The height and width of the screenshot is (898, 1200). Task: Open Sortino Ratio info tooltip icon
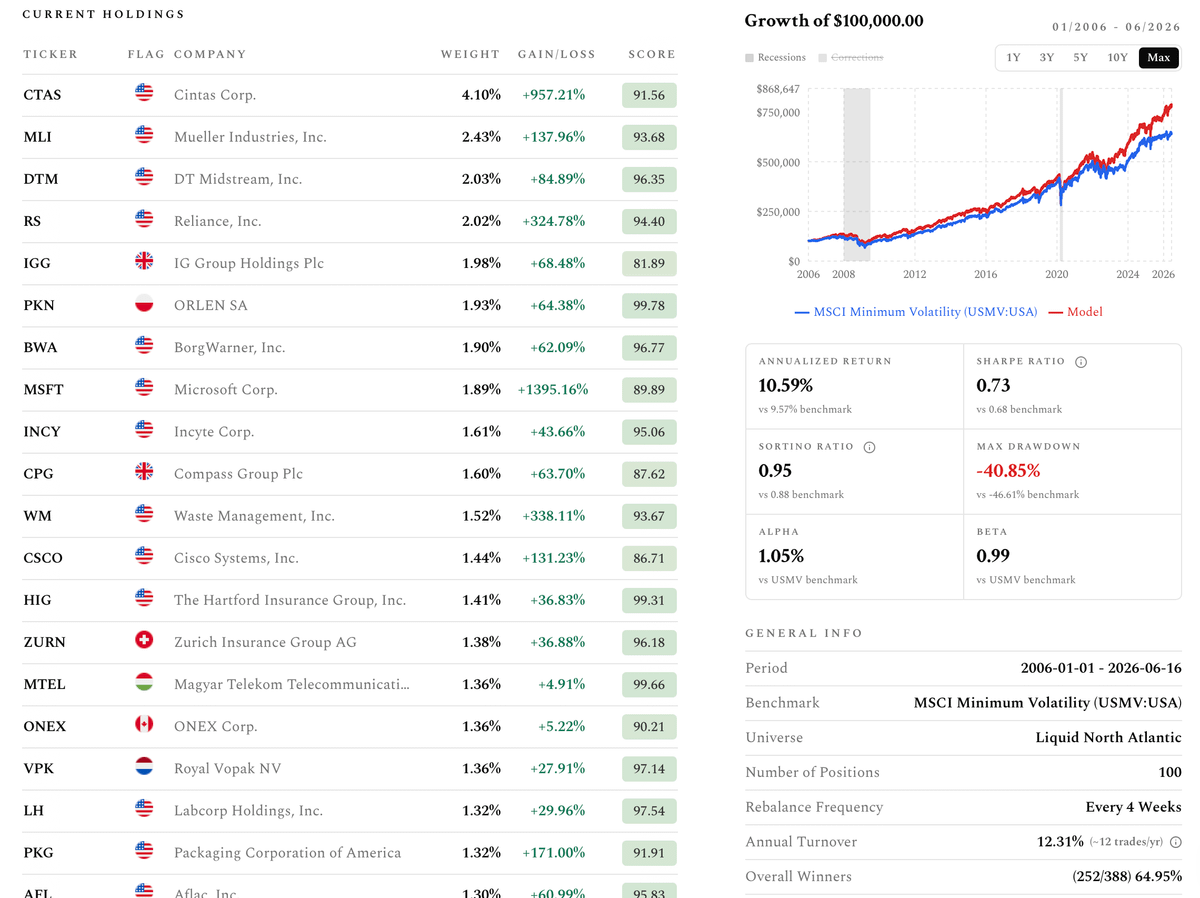[869, 447]
